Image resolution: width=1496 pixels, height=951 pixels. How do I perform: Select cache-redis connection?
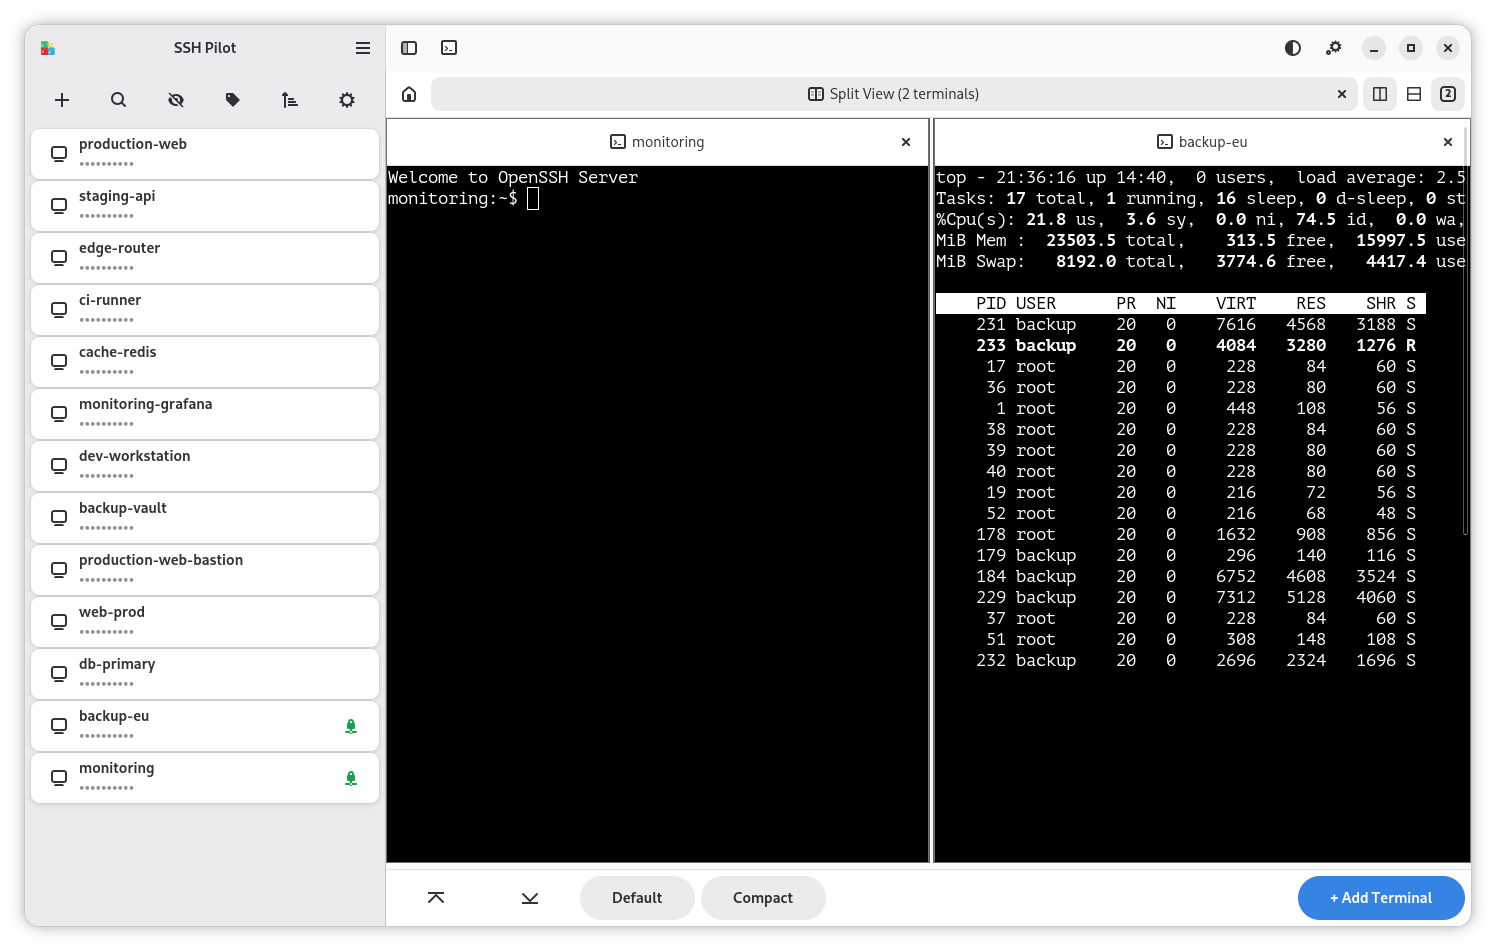205,362
